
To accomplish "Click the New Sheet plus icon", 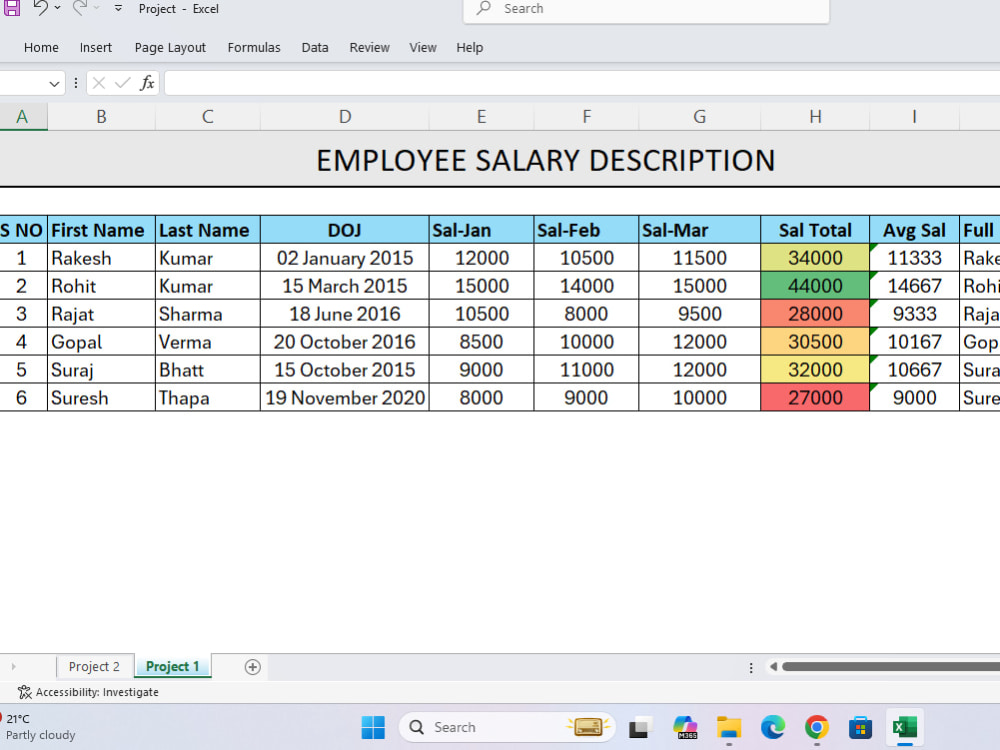I will pyautogui.click(x=253, y=667).
